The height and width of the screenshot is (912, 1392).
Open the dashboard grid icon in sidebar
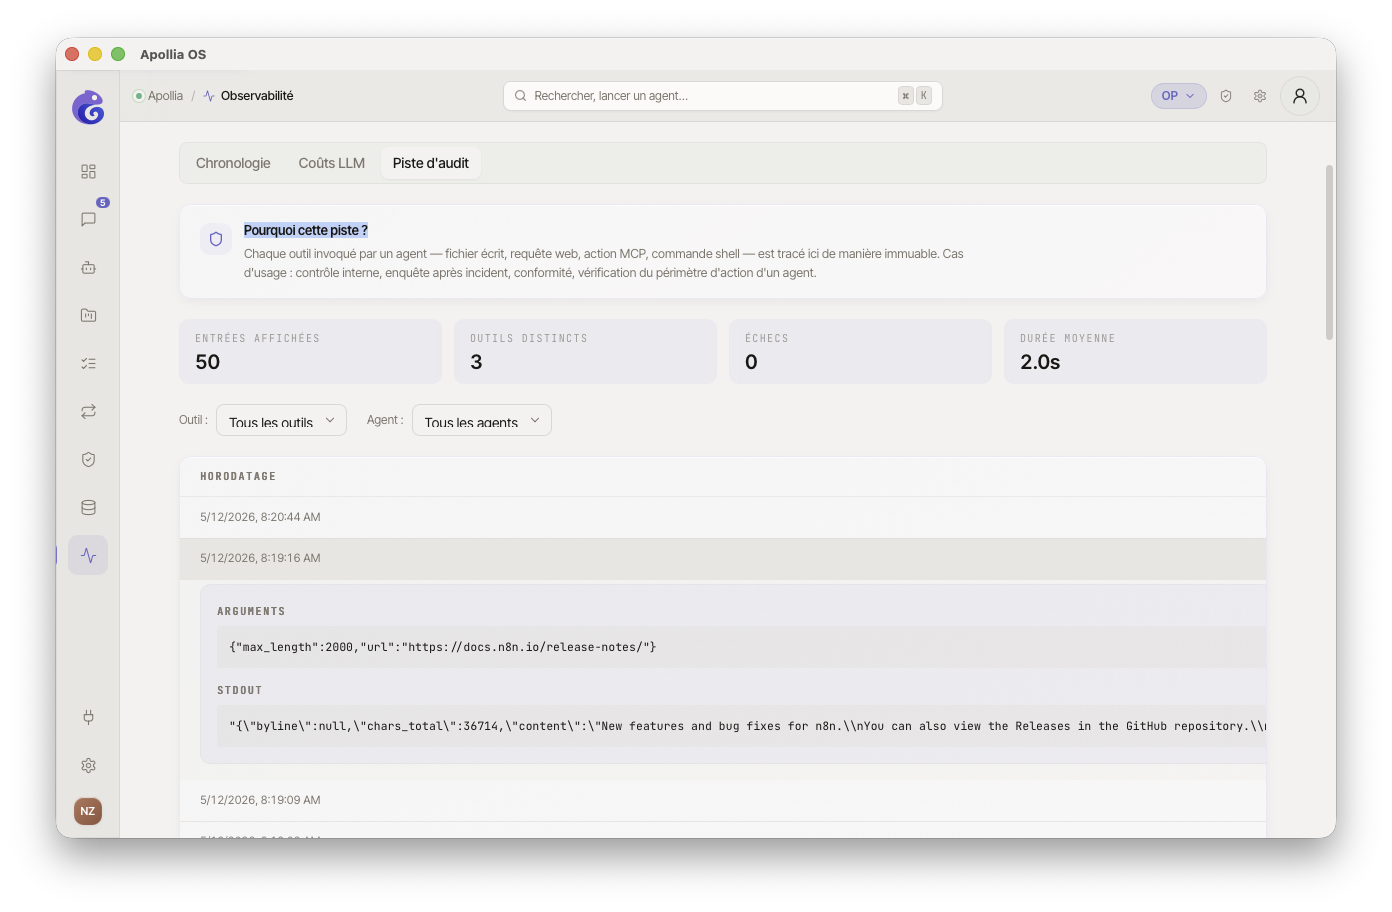pyautogui.click(x=88, y=172)
